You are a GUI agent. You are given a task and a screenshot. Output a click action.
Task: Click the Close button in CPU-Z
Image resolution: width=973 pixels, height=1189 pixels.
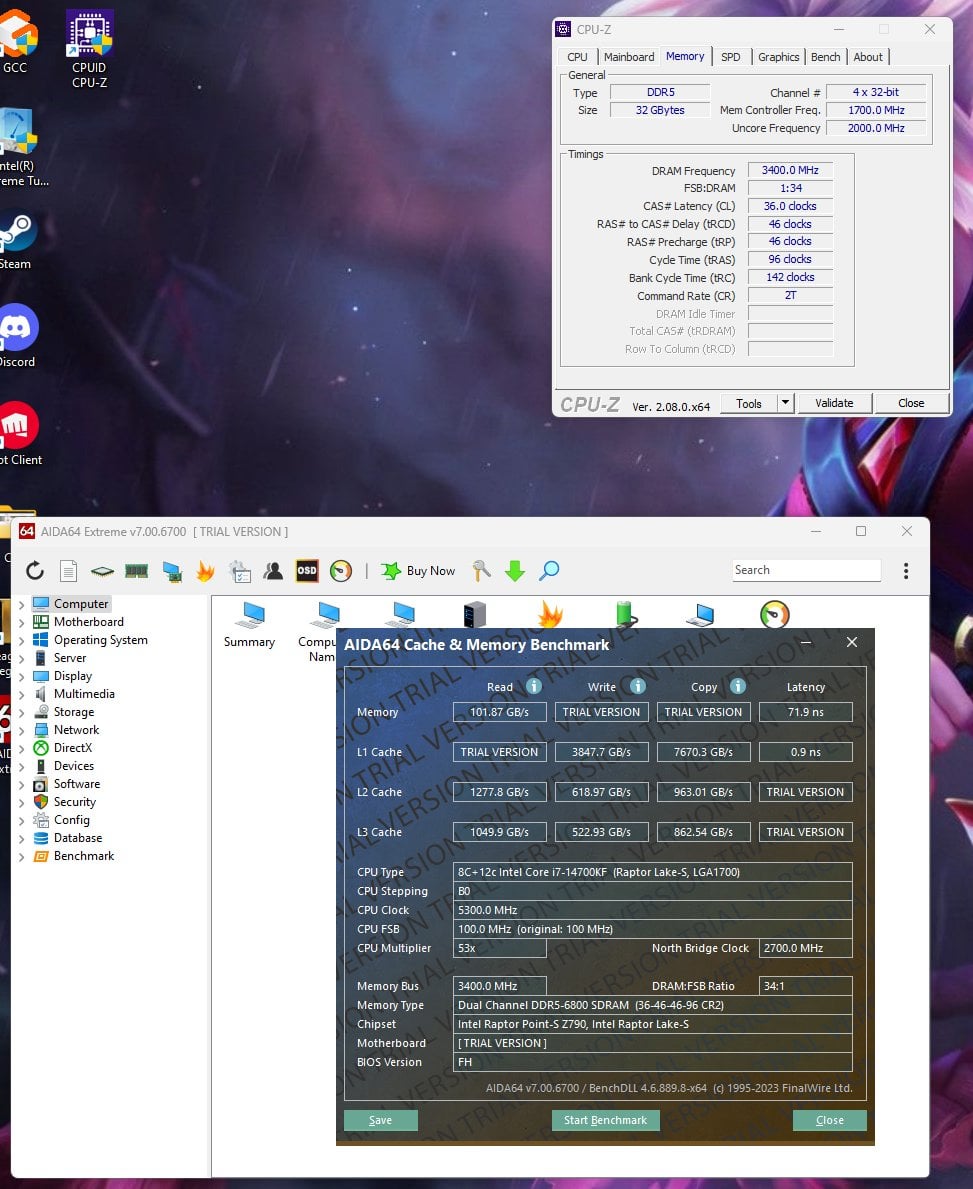pos(911,403)
